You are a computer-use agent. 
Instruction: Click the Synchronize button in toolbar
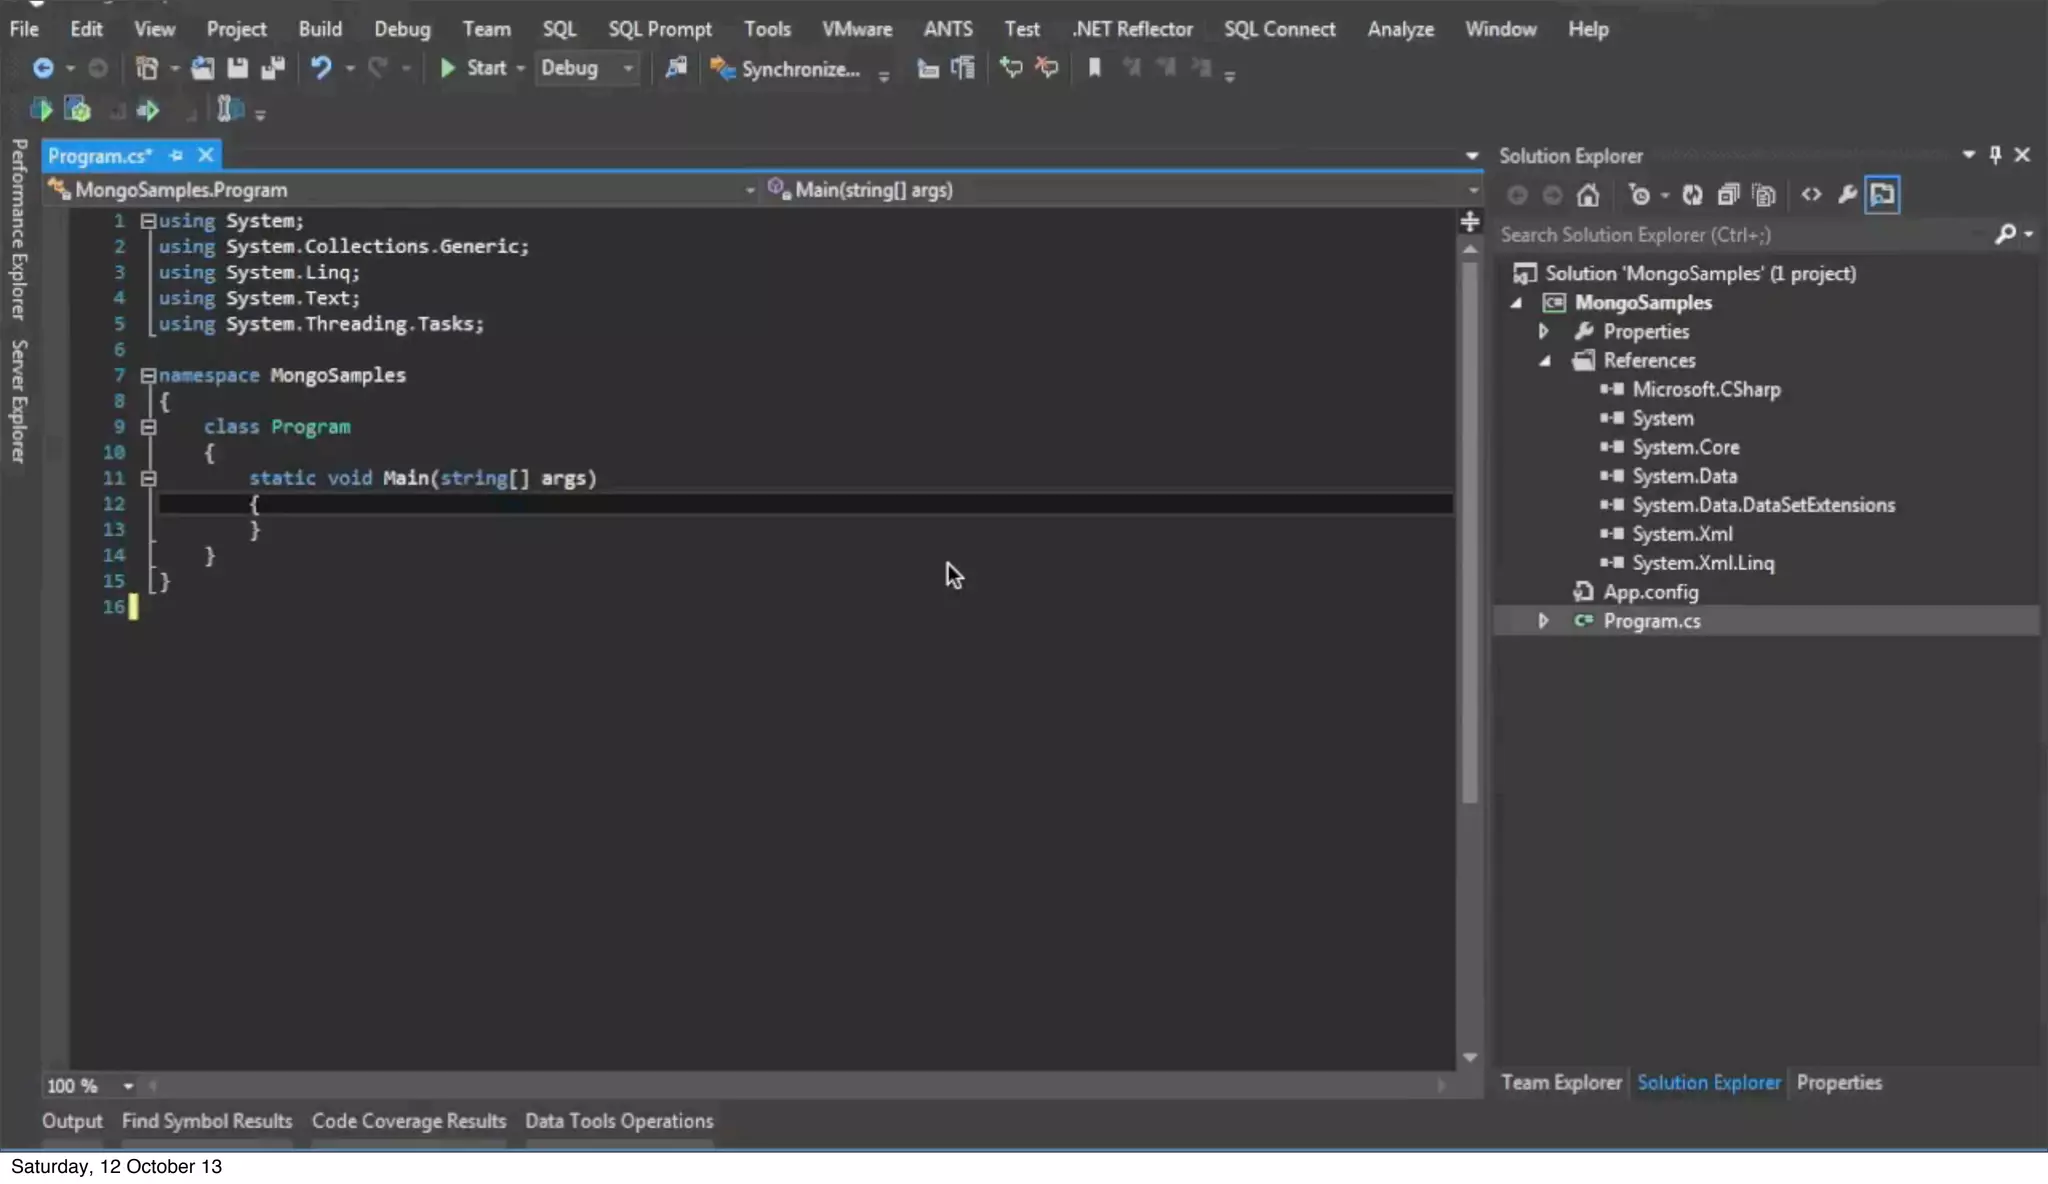[785, 69]
